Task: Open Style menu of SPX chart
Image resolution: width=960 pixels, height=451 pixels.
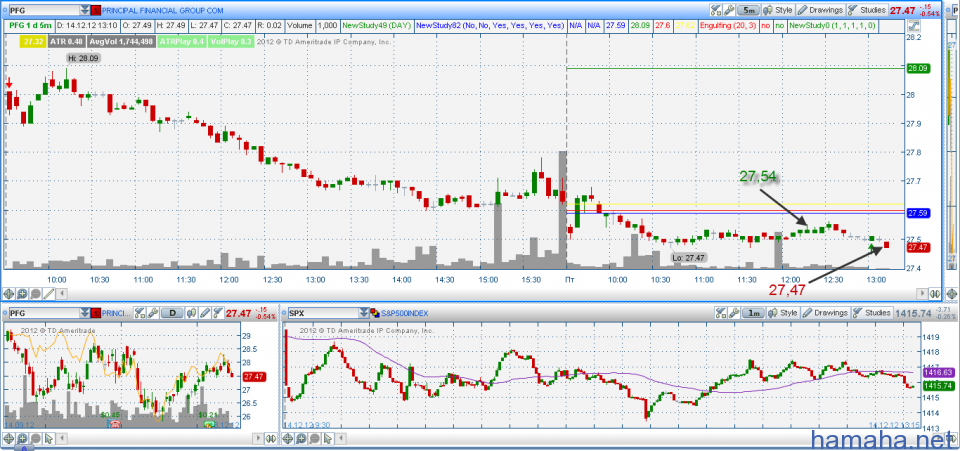Action: tap(784, 313)
